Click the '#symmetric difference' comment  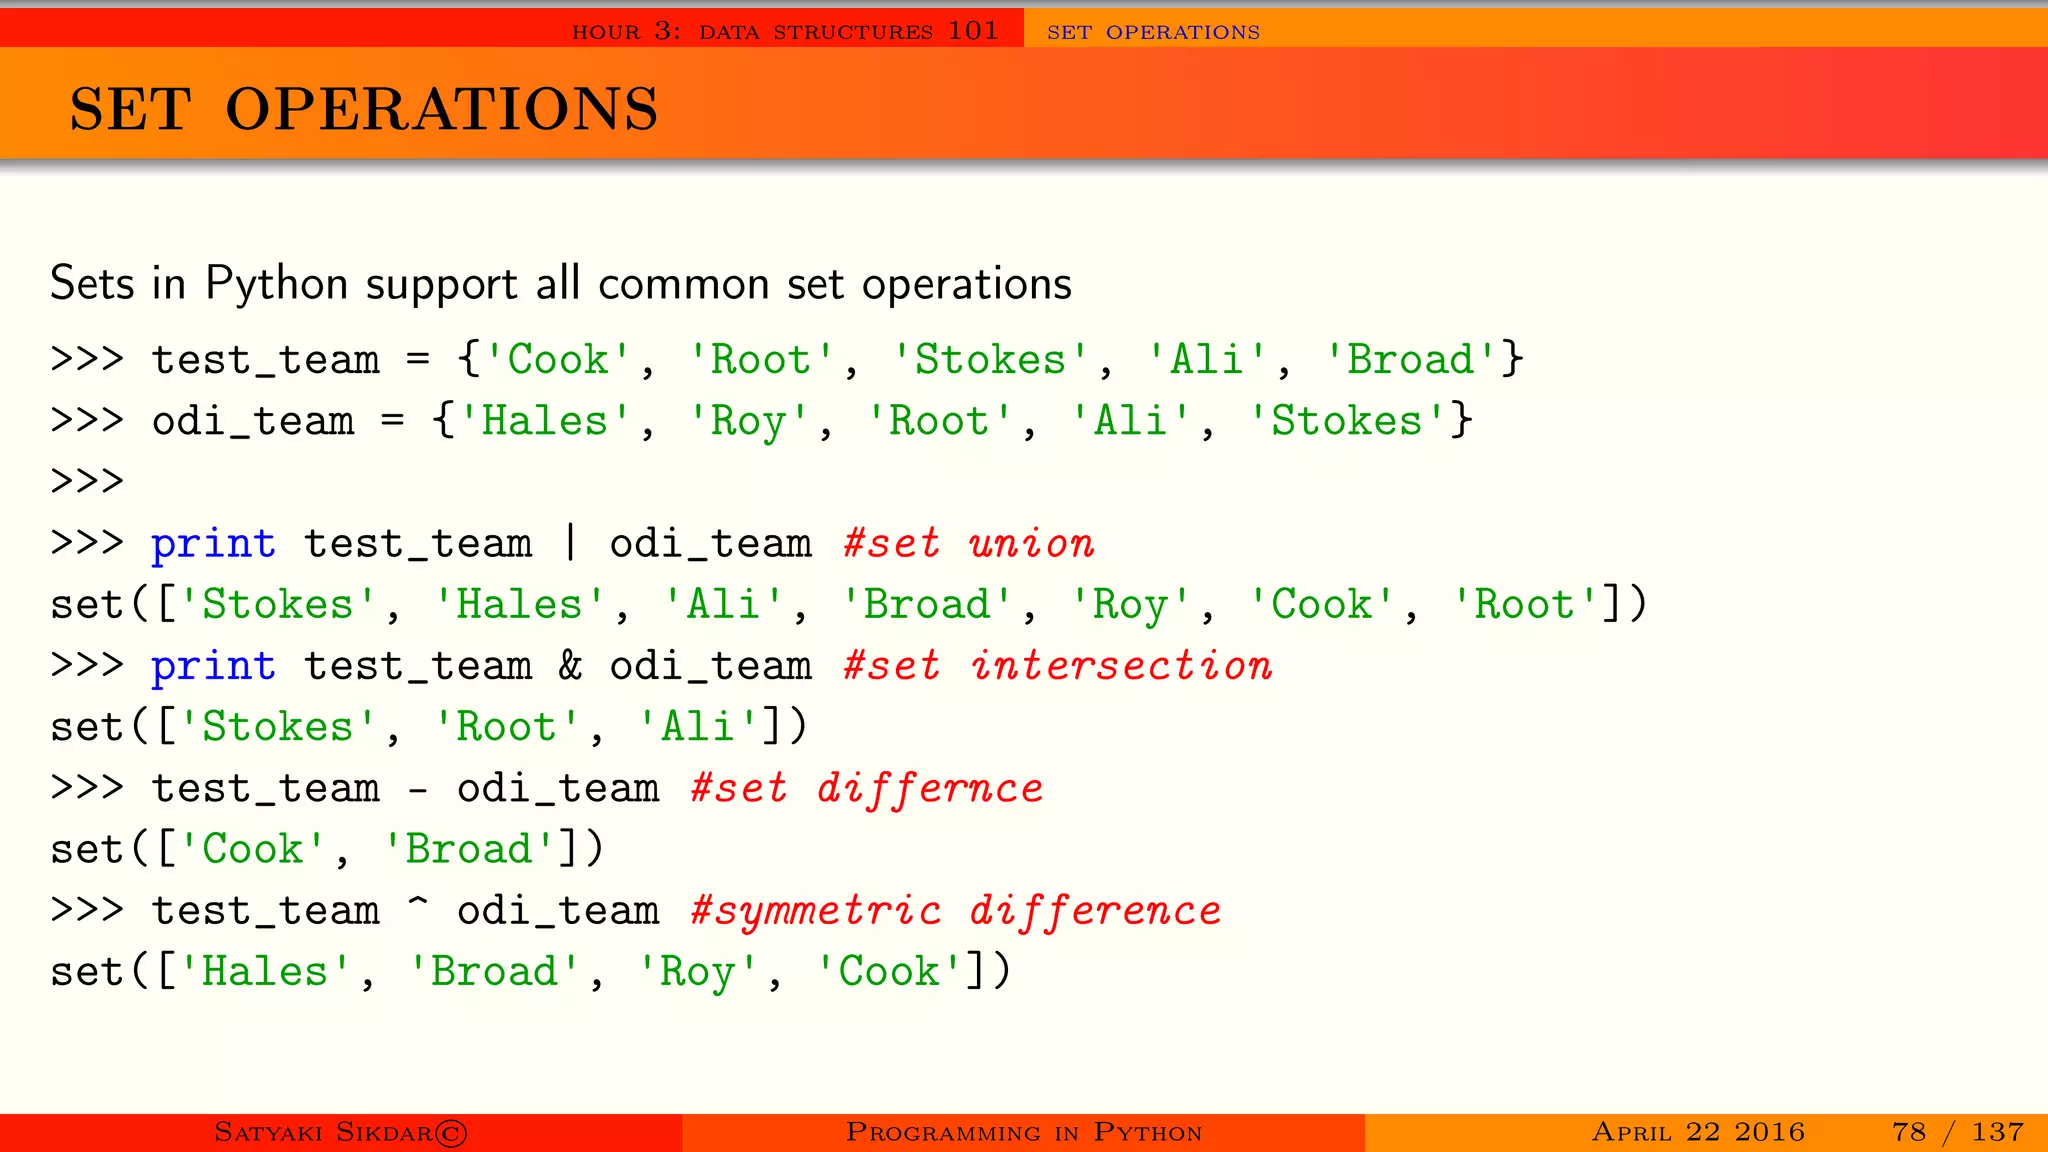[x=956, y=911]
